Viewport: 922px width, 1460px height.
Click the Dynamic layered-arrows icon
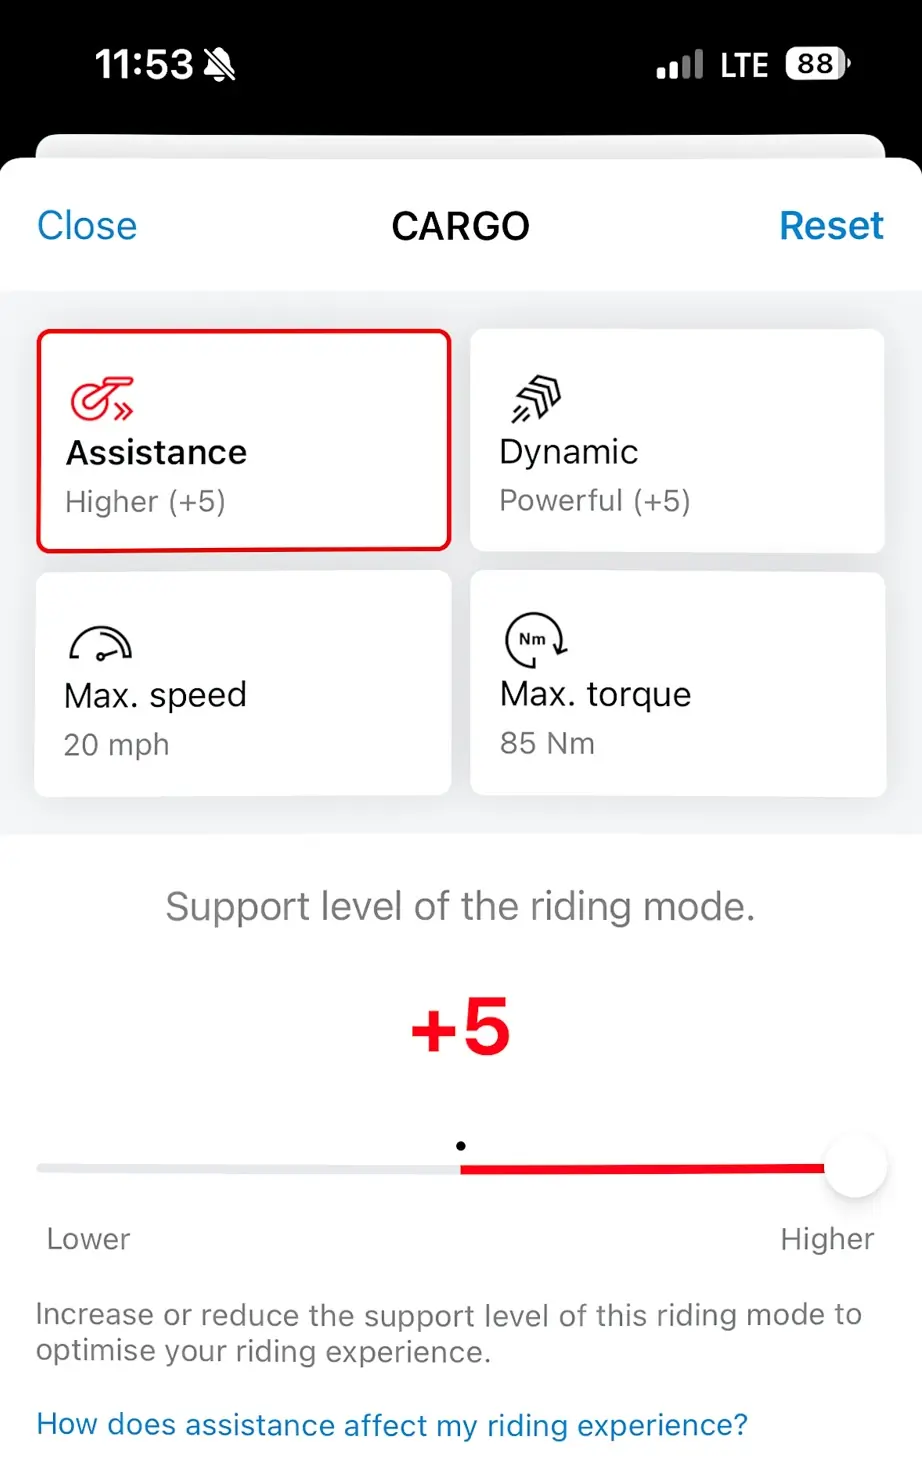click(534, 396)
